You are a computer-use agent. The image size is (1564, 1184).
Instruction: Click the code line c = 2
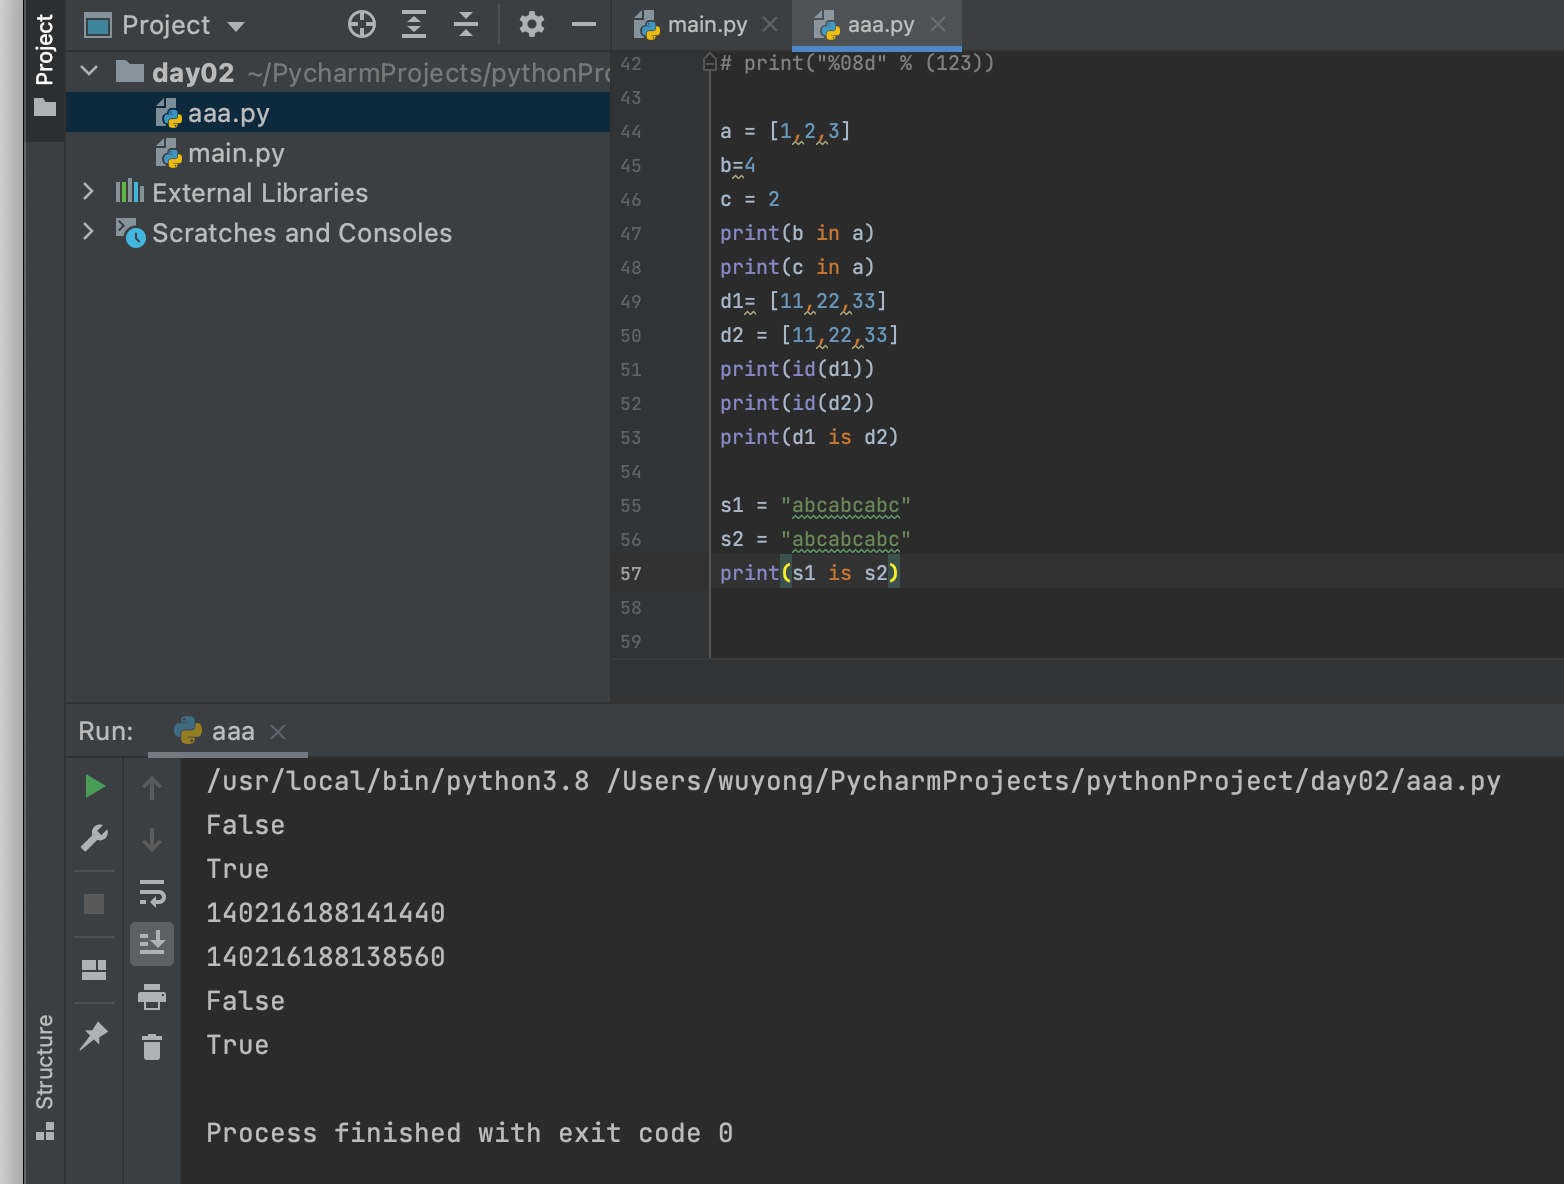tap(750, 199)
